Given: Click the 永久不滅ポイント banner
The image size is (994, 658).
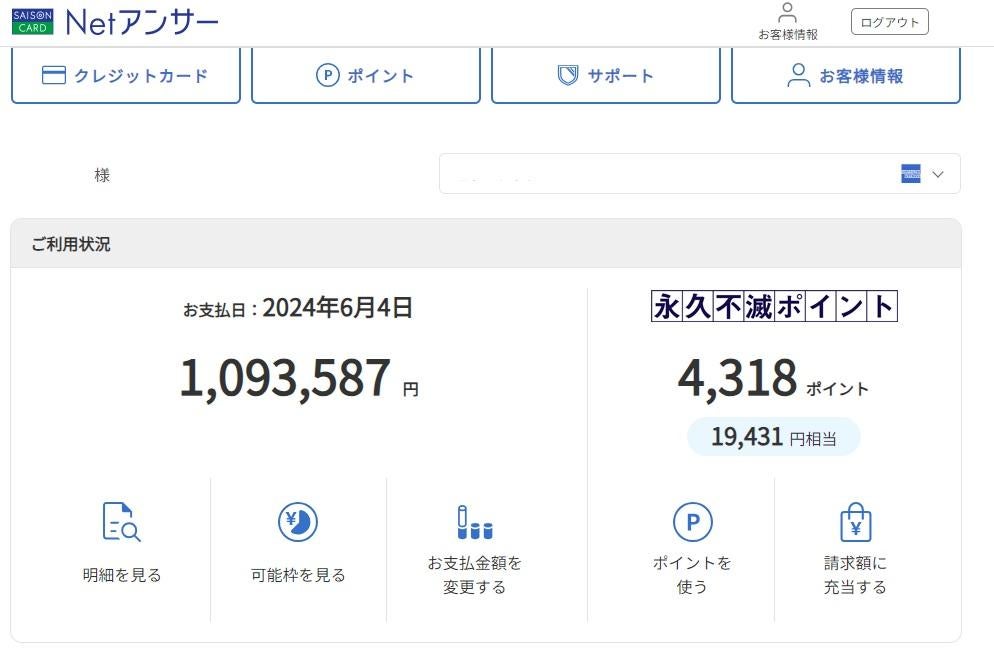Looking at the screenshot, I should coord(774,306).
